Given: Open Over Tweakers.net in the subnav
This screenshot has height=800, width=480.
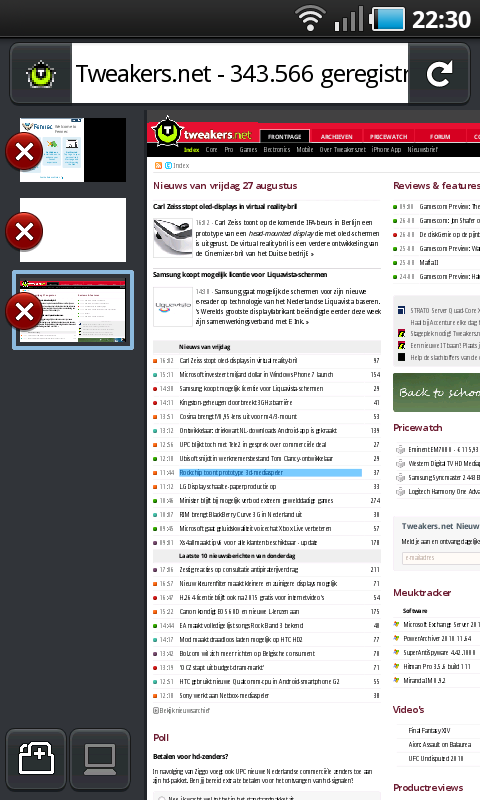Looking at the screenshot, I should click(342, 149).
